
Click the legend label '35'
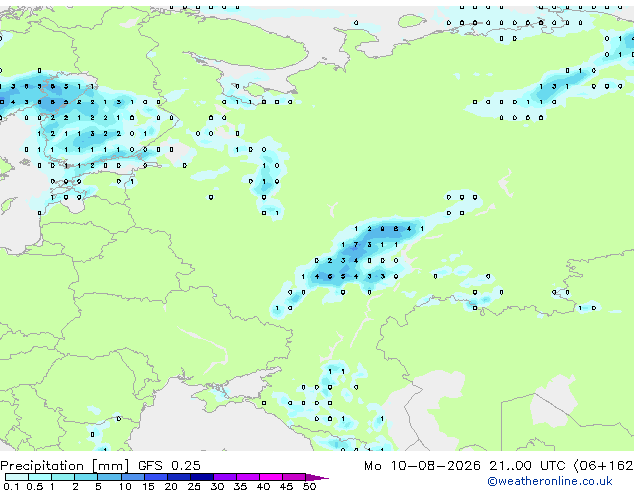pos(240,486)
